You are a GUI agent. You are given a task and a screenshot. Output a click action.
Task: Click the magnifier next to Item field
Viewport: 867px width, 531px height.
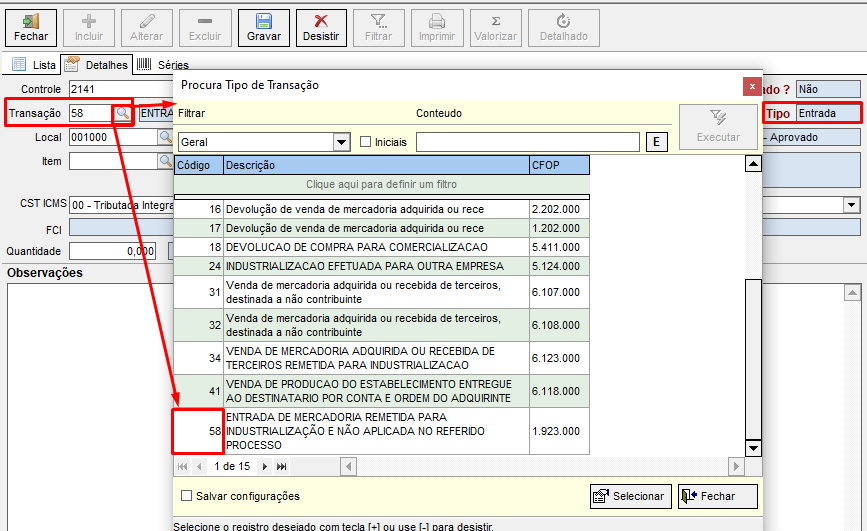[165, 161]
